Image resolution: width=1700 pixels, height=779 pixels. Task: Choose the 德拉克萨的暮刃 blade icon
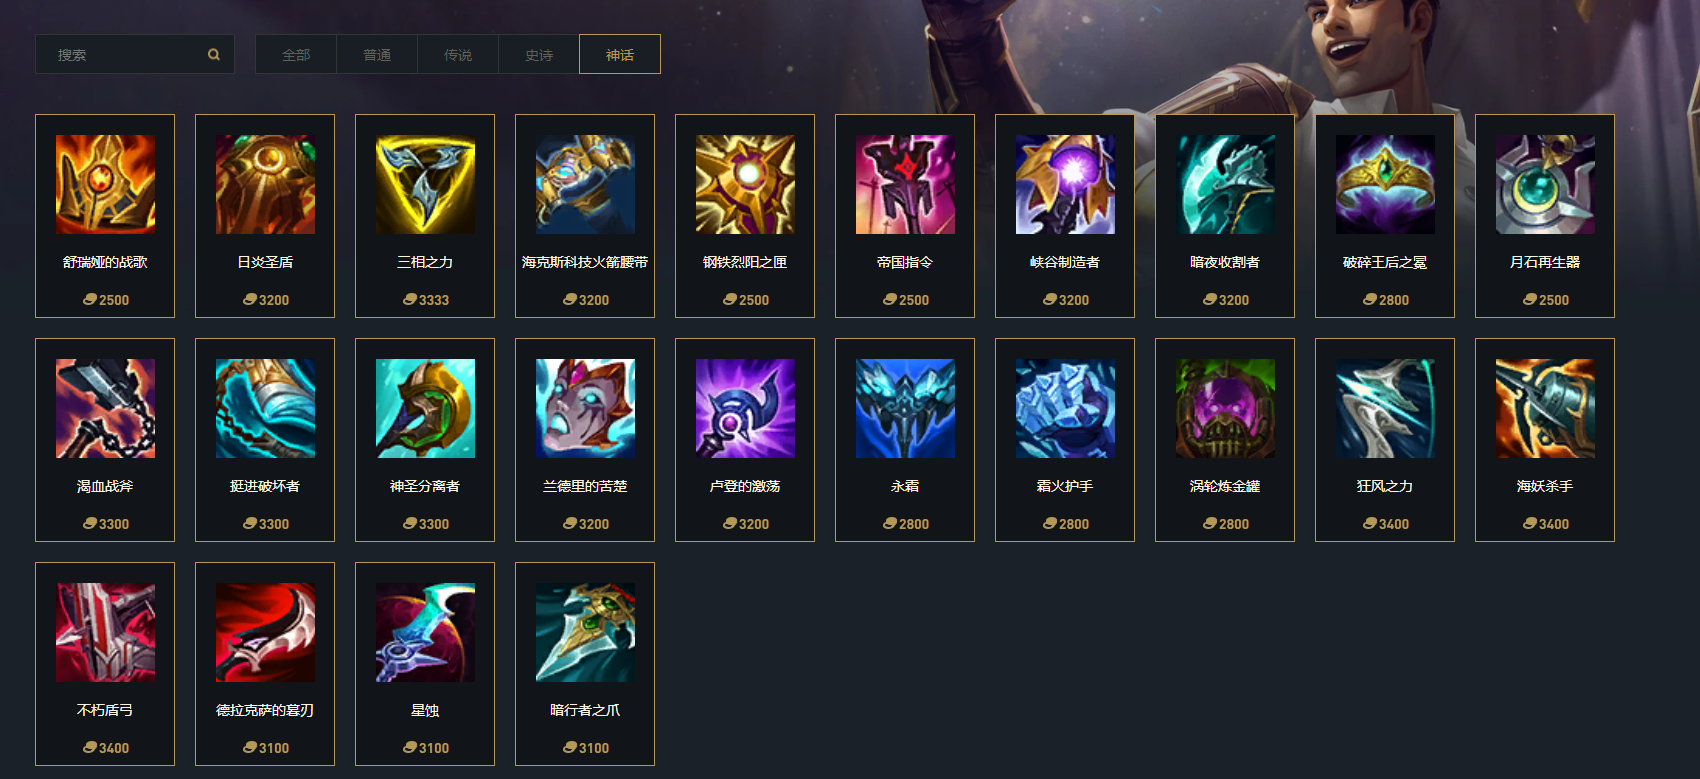[265, 633]
